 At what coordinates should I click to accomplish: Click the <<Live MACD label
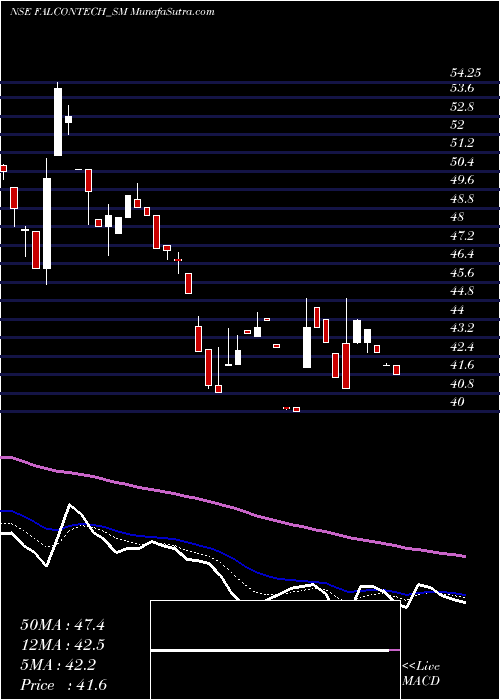click(x=421, y=674)
